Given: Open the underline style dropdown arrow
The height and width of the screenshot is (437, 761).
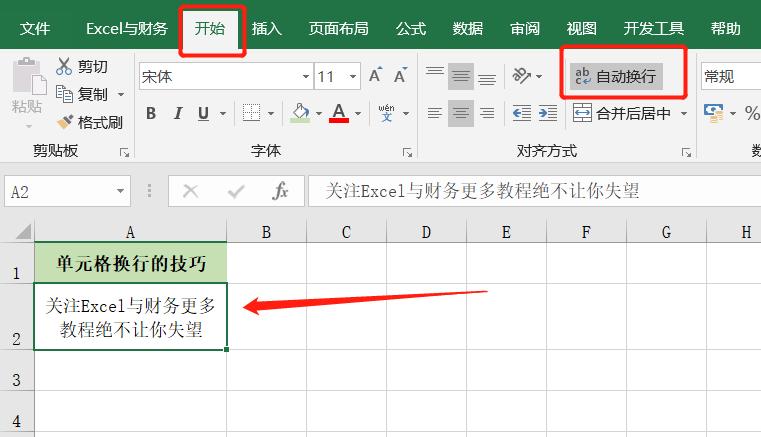Looking at the screenshot, I should pos(223,114).
